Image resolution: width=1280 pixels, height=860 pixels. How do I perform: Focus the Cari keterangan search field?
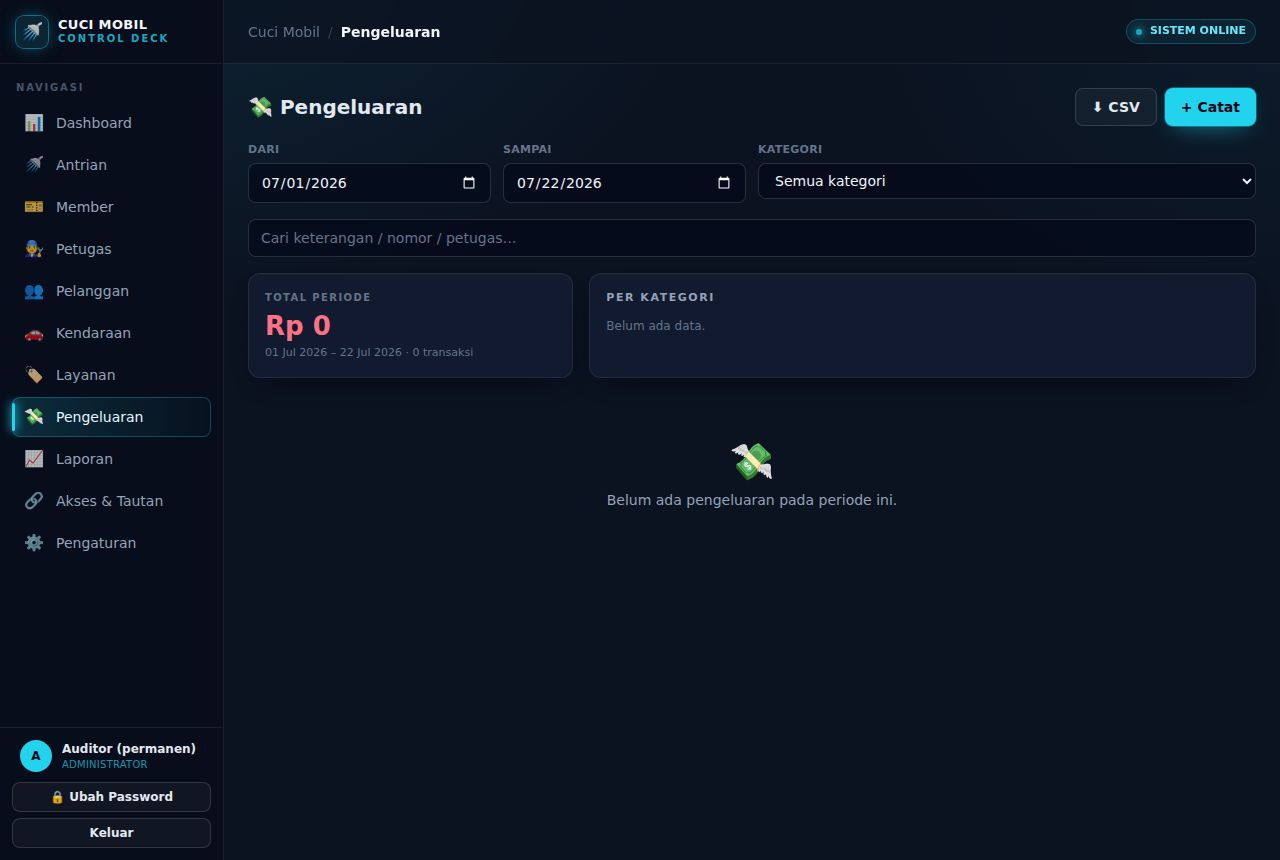pos(752,238)
